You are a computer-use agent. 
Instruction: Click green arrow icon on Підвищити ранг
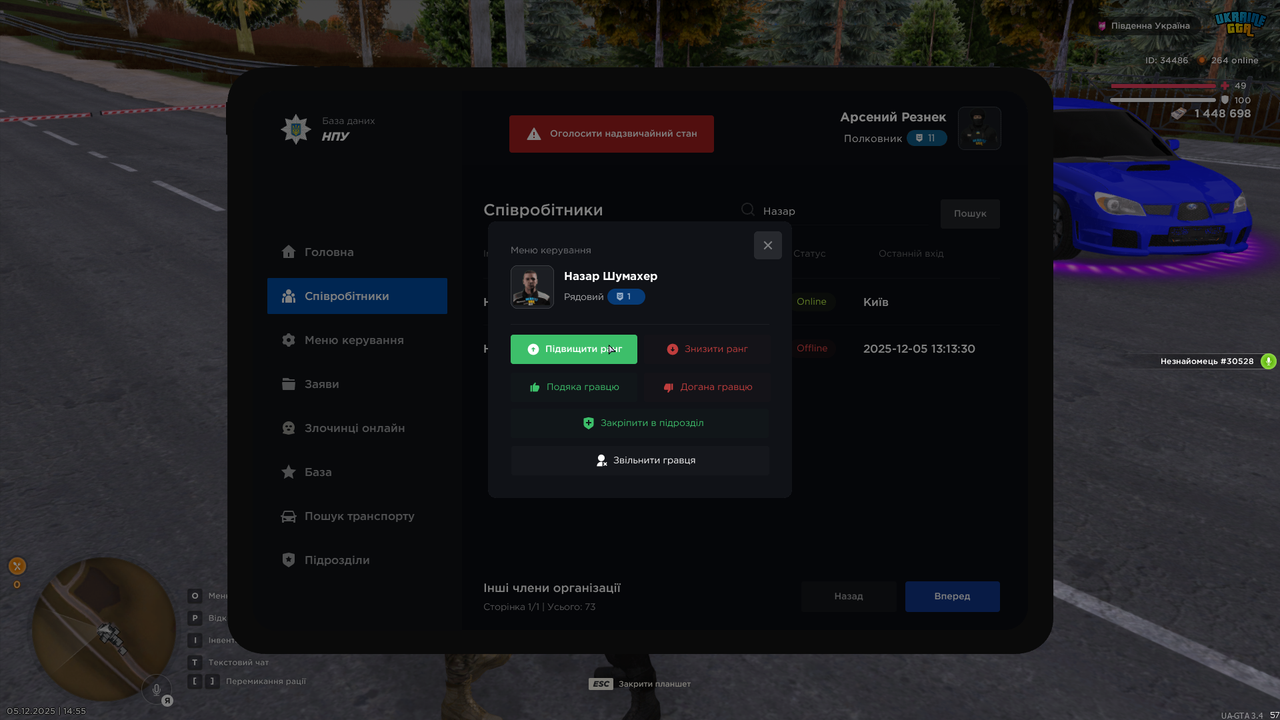pos(533,349)
